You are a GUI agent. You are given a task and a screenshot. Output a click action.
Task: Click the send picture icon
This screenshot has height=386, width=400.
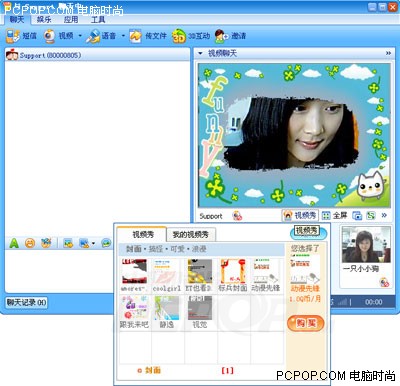[68, 243]
